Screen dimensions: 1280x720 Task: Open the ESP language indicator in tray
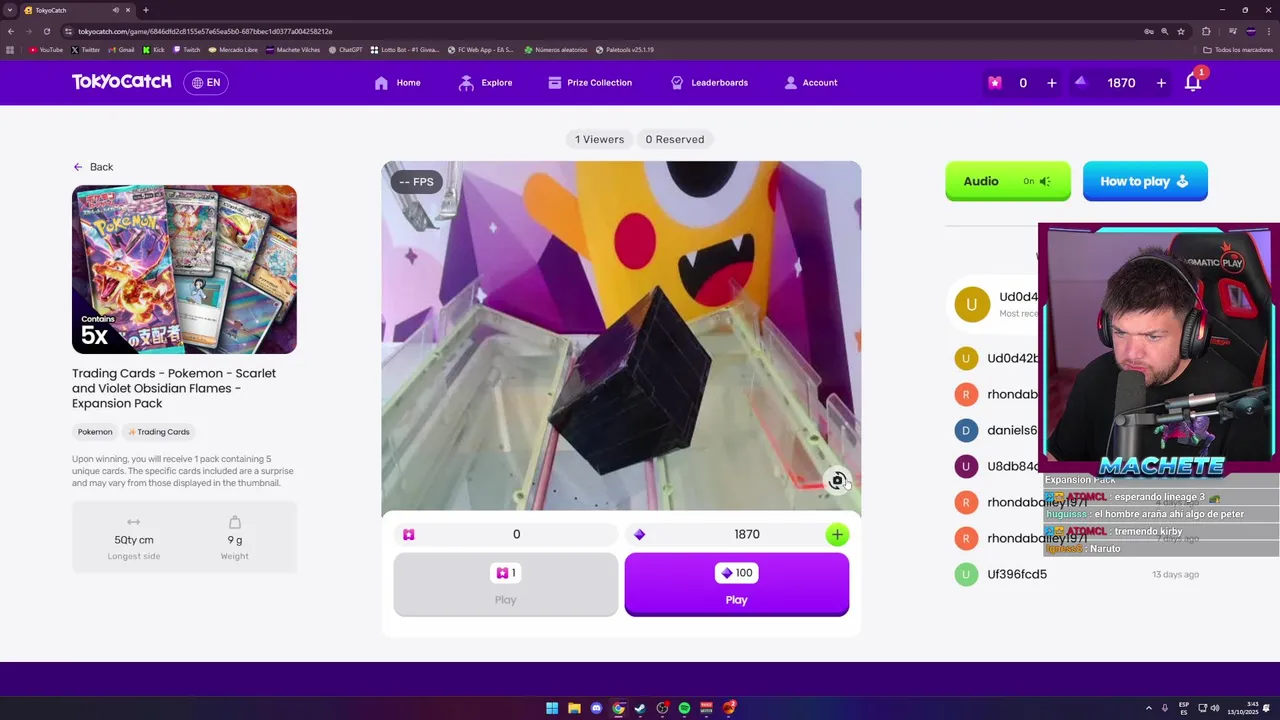point(1184,708)
